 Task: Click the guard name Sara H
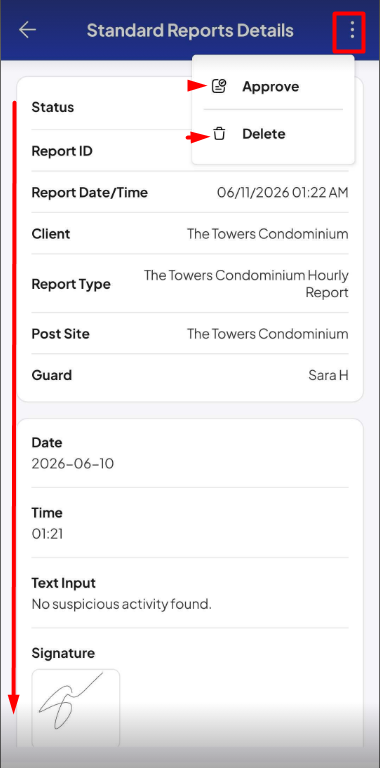click(328, 375)
